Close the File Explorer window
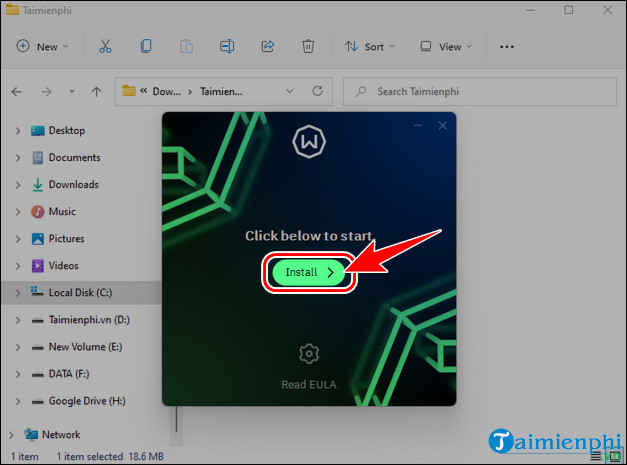 point(607,10)
